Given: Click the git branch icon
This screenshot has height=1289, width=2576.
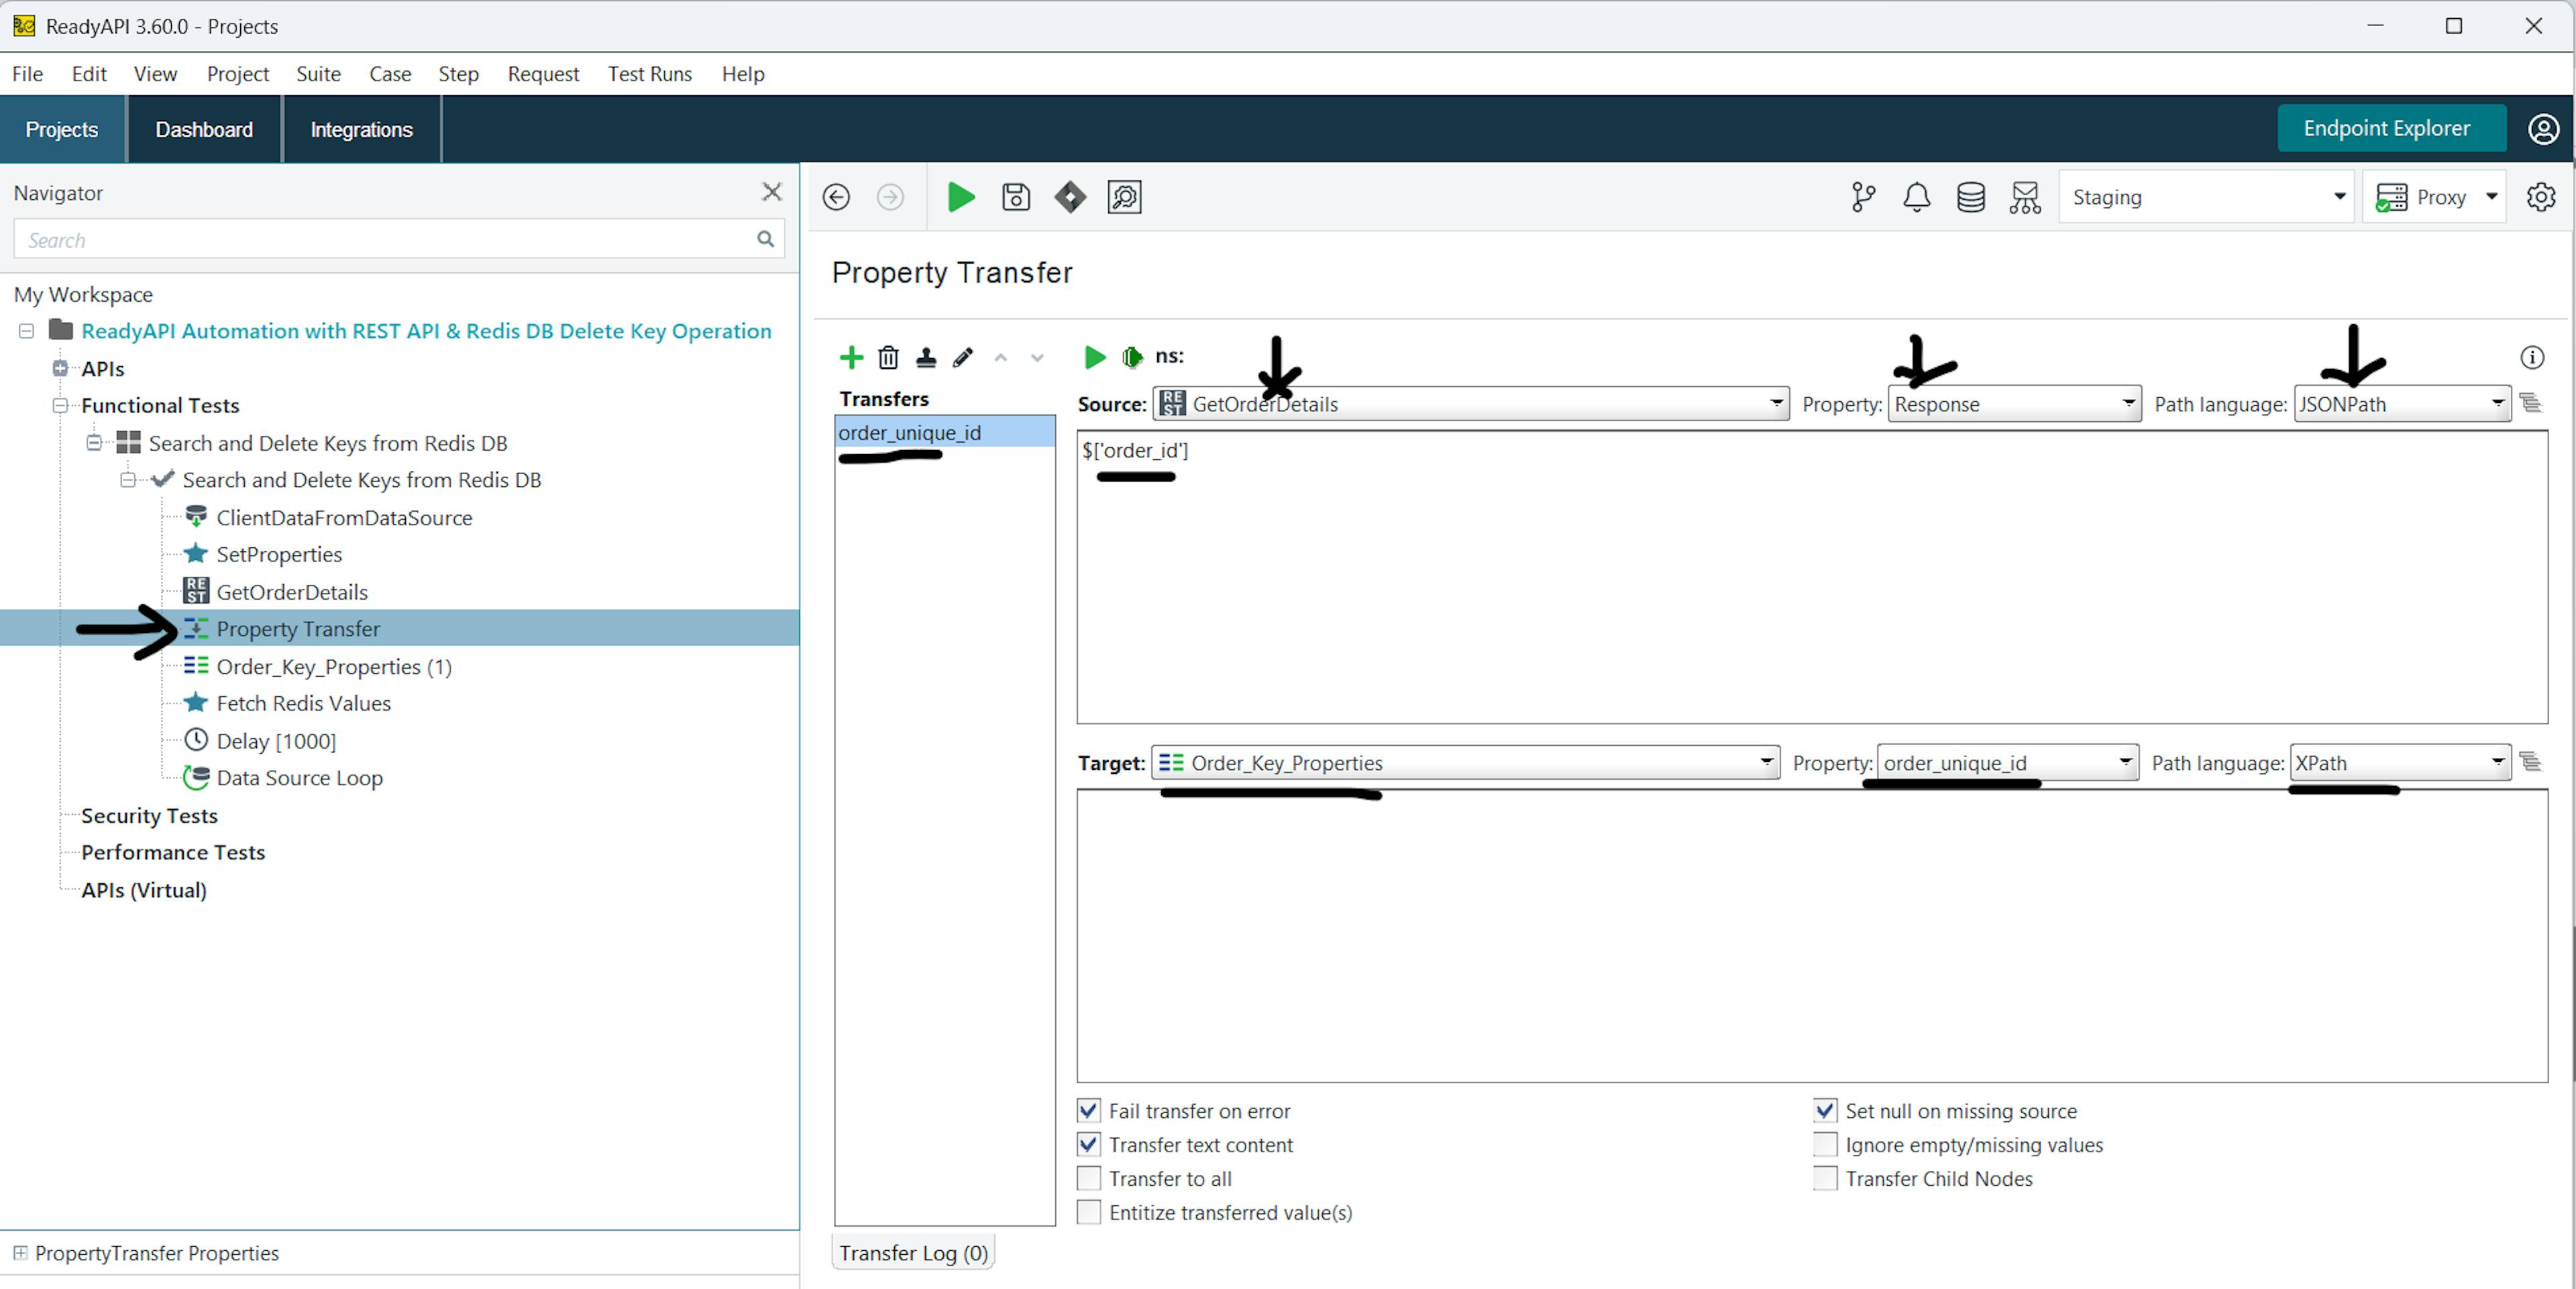Looking at the screenshot, I should [x=1862, y=197].
